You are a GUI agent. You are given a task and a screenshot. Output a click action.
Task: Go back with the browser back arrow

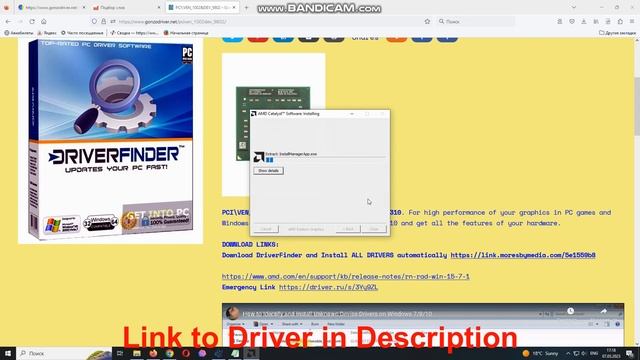(8, 21)
